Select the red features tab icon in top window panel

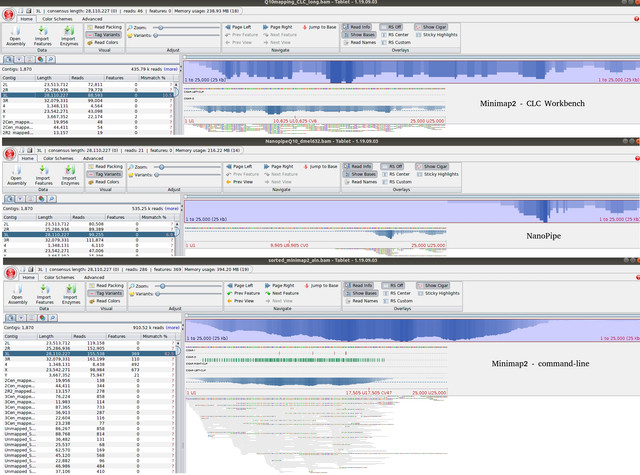(30, 60)
